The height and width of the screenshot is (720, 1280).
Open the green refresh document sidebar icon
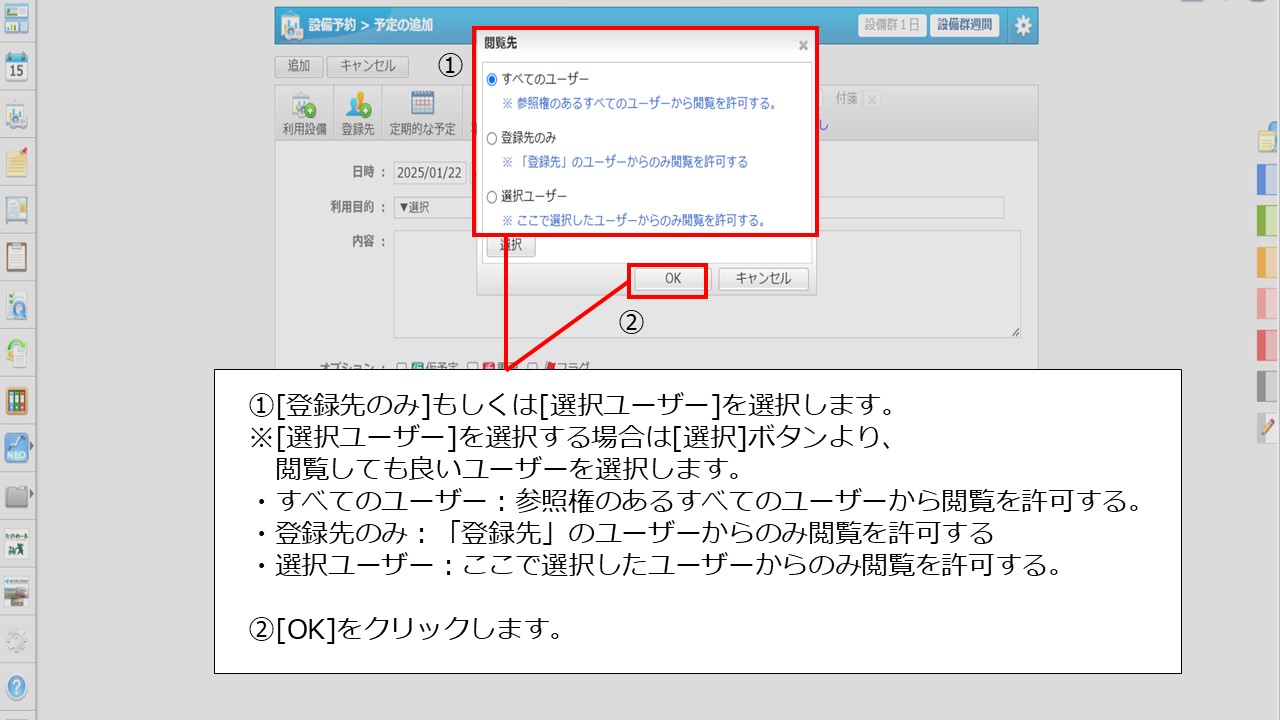pos(16,354)
